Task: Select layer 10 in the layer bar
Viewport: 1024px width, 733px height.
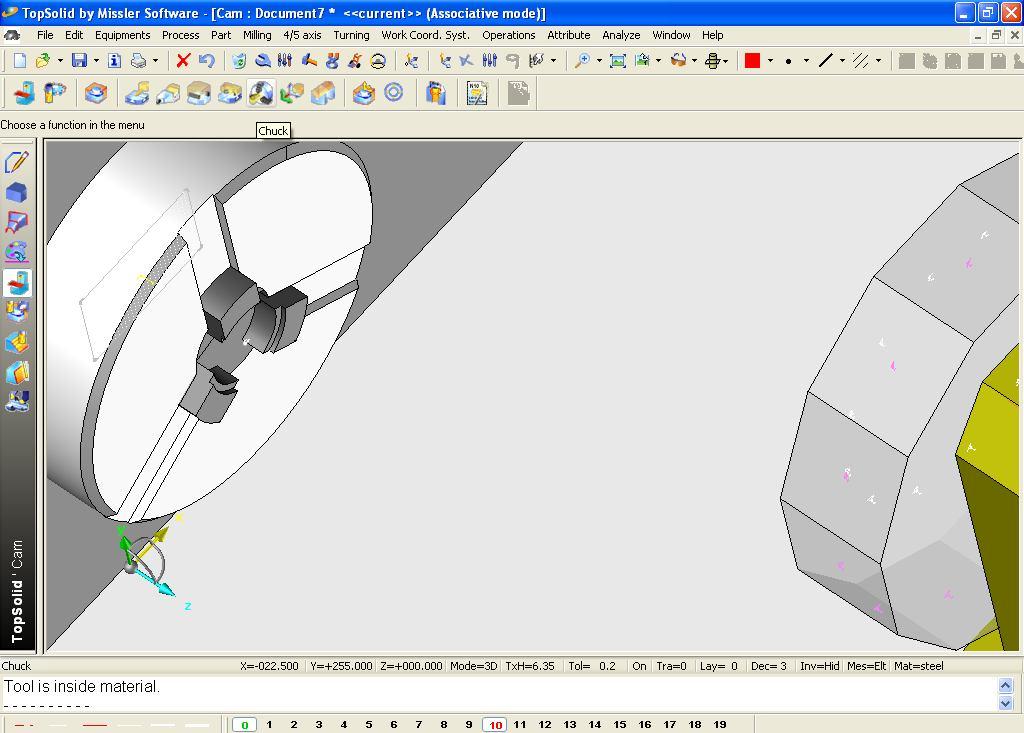Action: (x=495, y=725)
